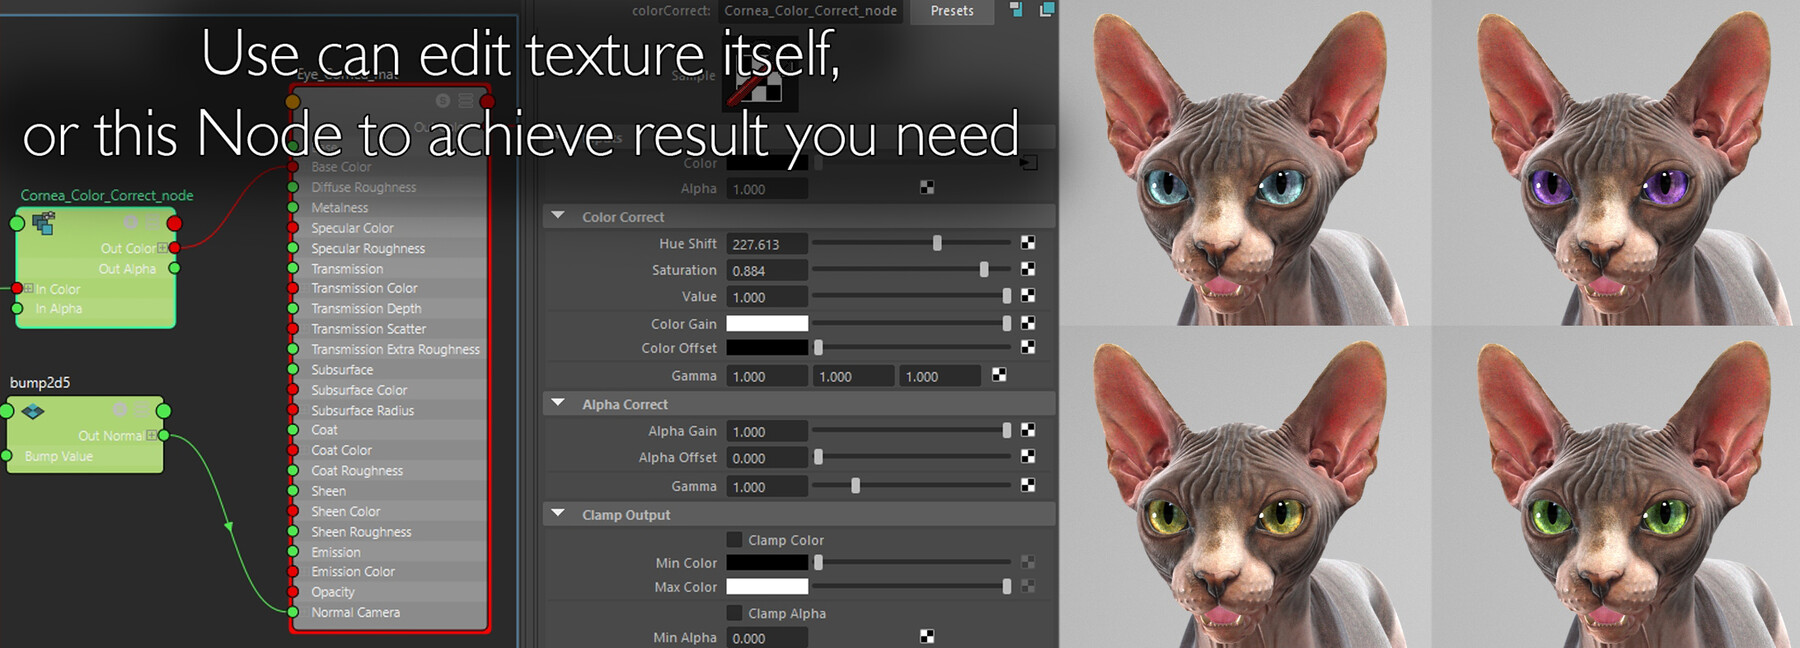Screen dimensions: 1800x648
Task: Enable the Clamp Color checkbox
Action: pos(734,540)
